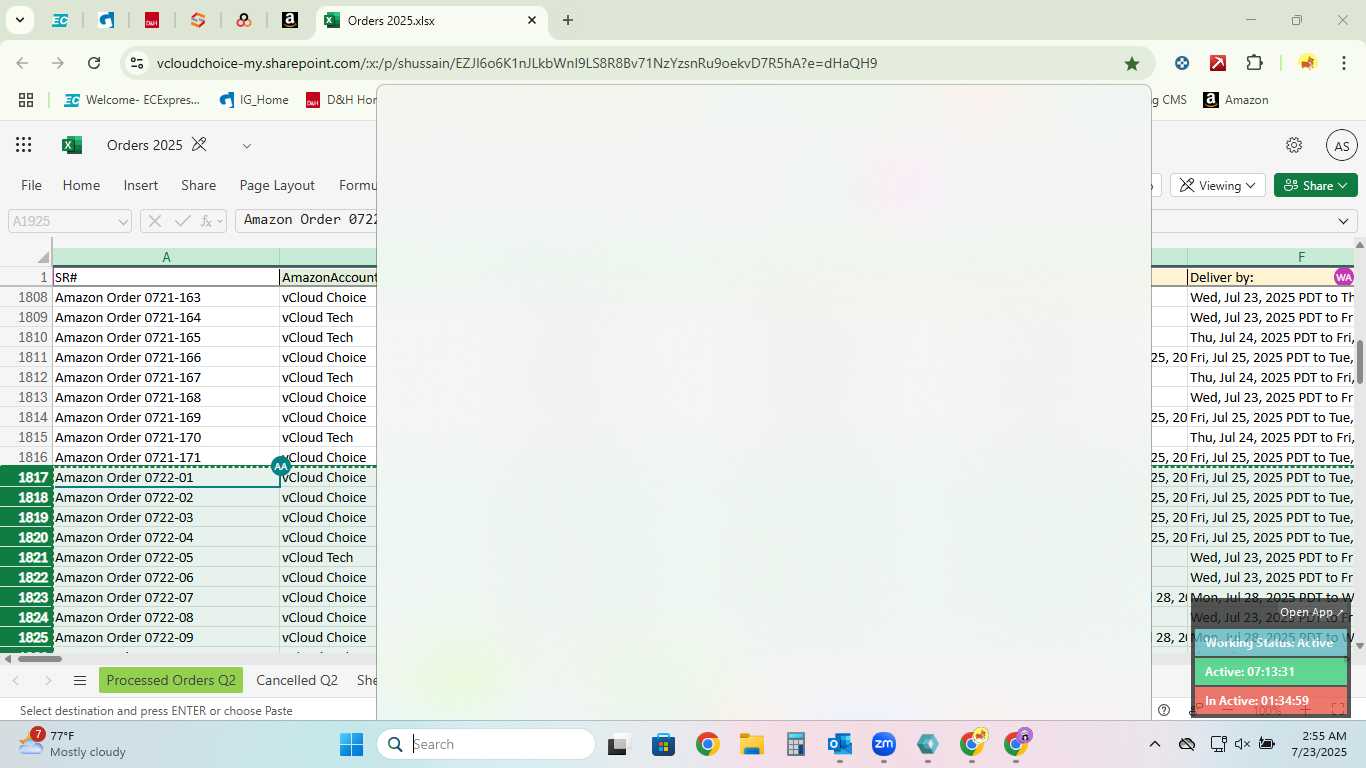Click Open App in tracker widget

pyautogui.click(x=1312, y=612)
